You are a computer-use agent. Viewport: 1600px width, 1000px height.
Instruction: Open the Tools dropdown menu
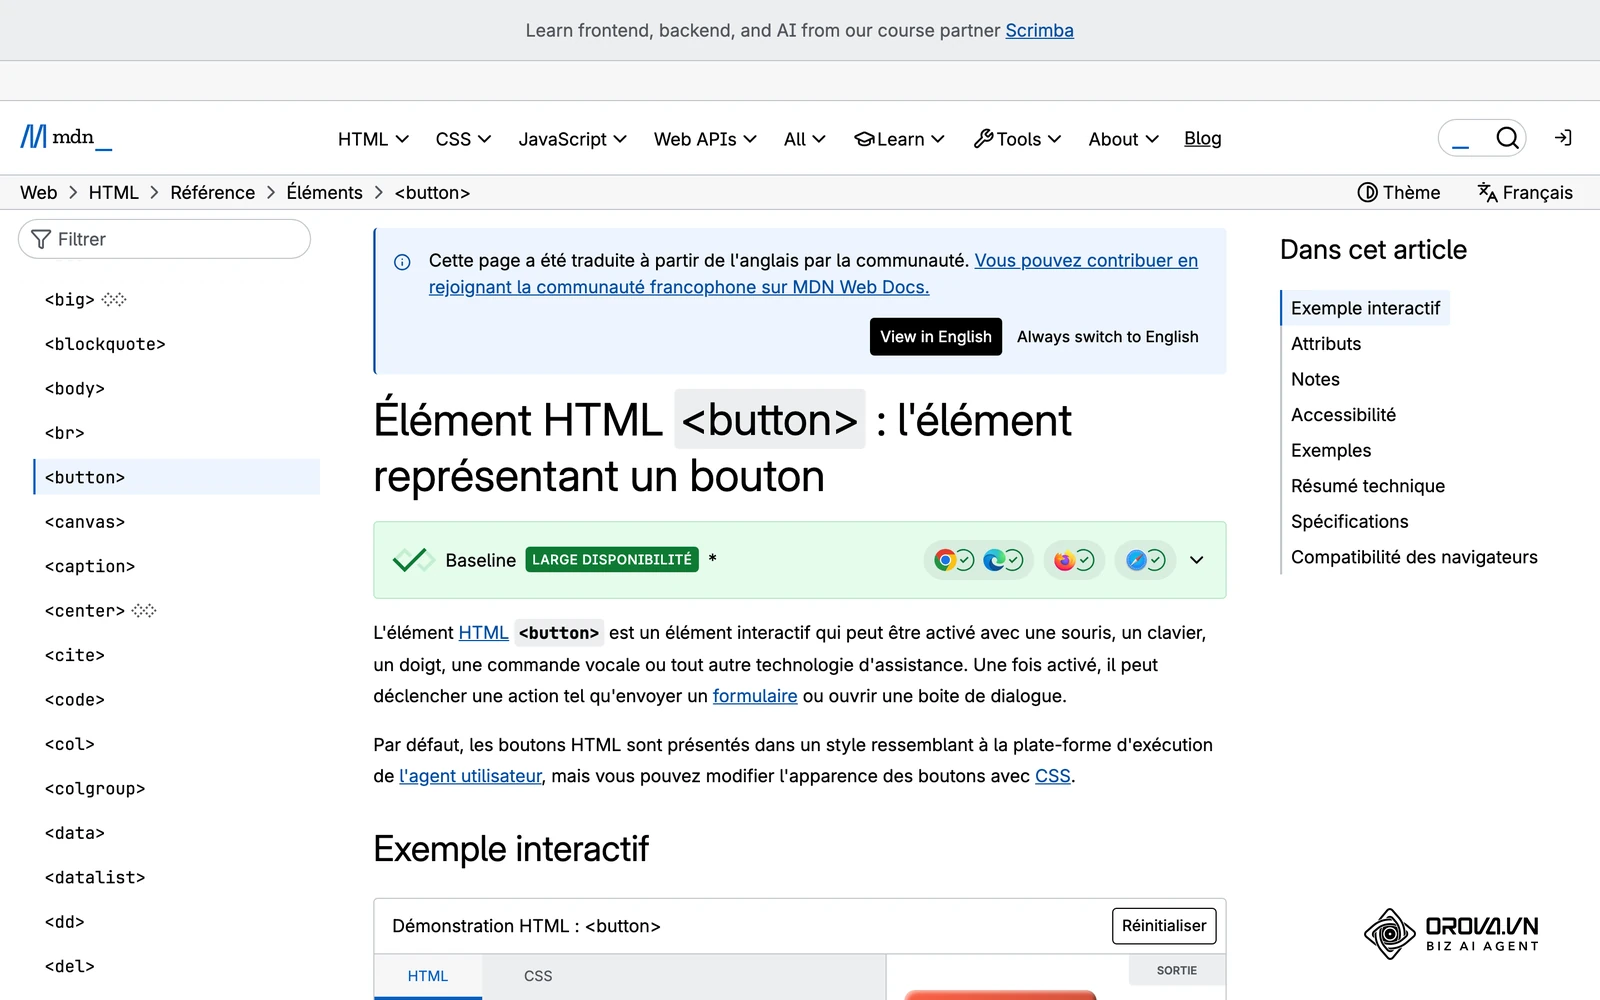pos(1017,139)
